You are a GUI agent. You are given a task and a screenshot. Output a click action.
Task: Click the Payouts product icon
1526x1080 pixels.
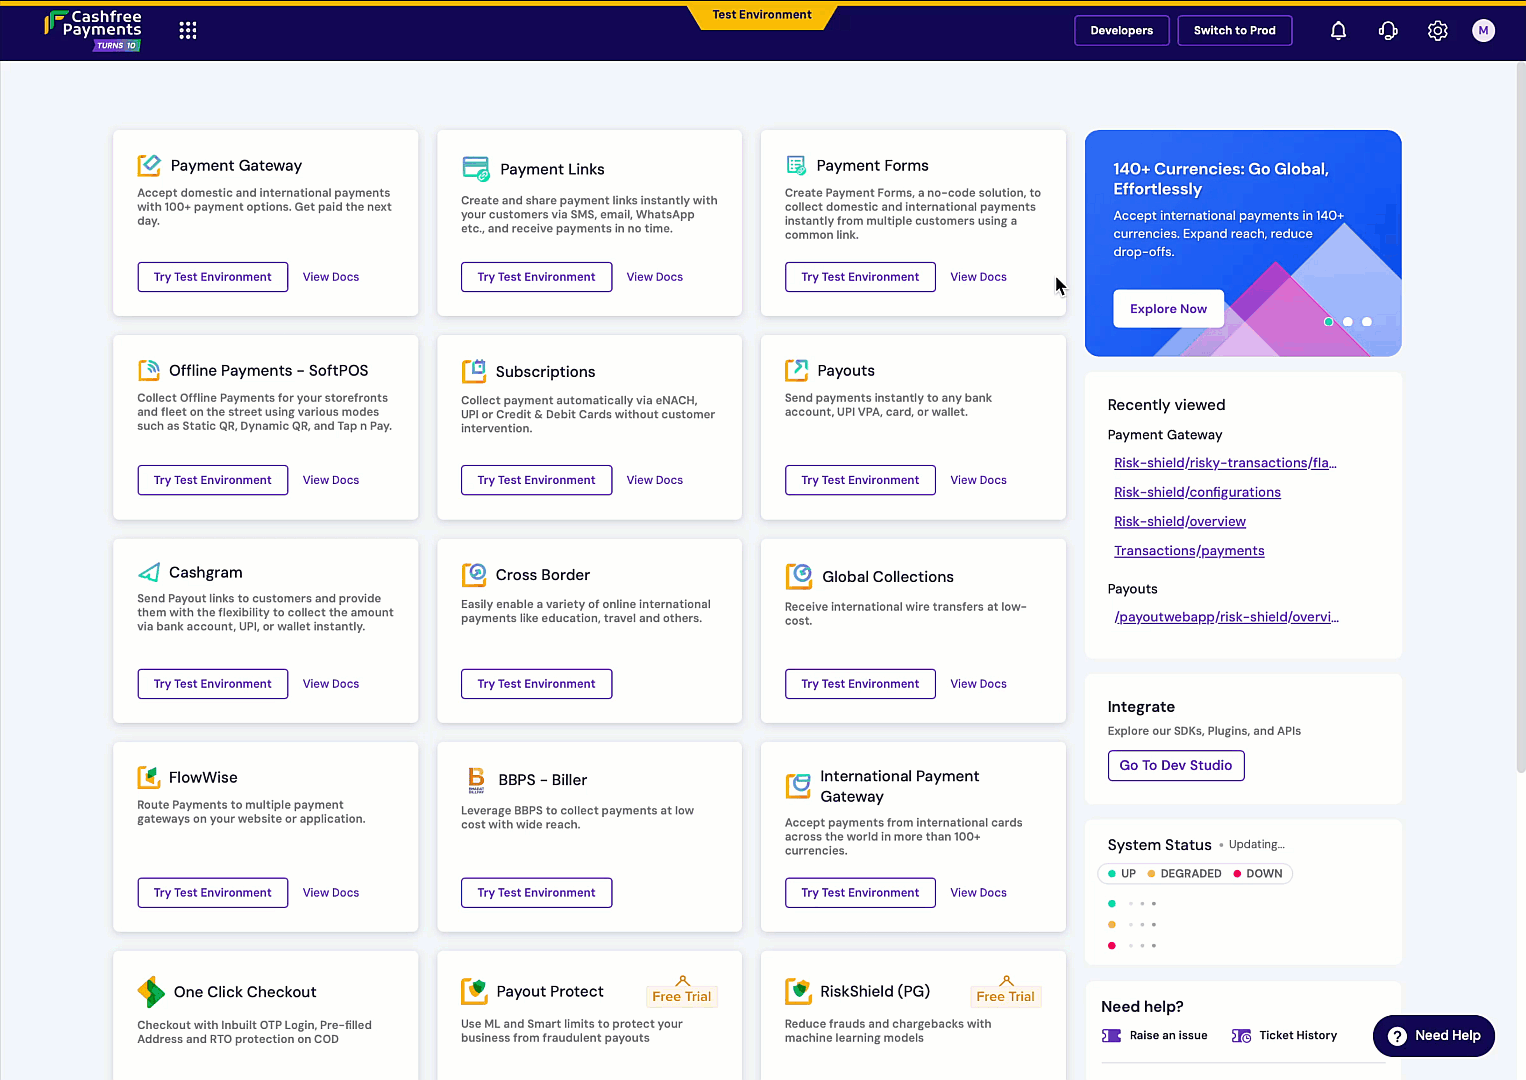[x=797, y=370]
